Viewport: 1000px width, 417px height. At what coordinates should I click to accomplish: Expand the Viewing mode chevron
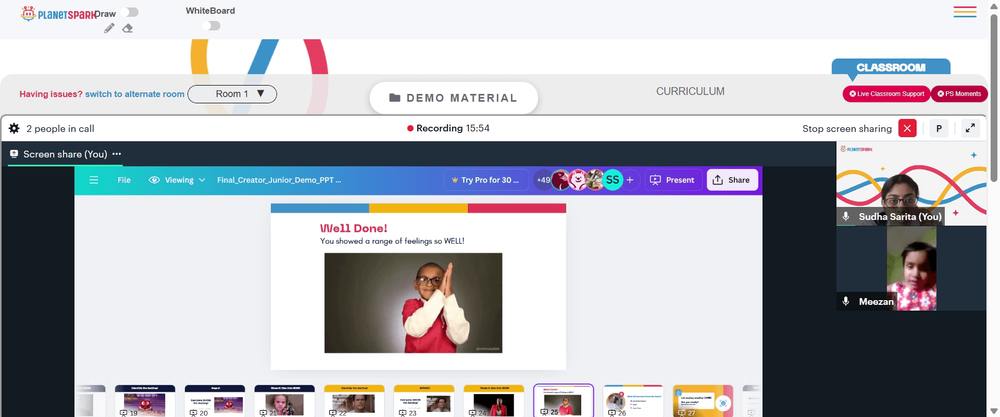[202, 180]
